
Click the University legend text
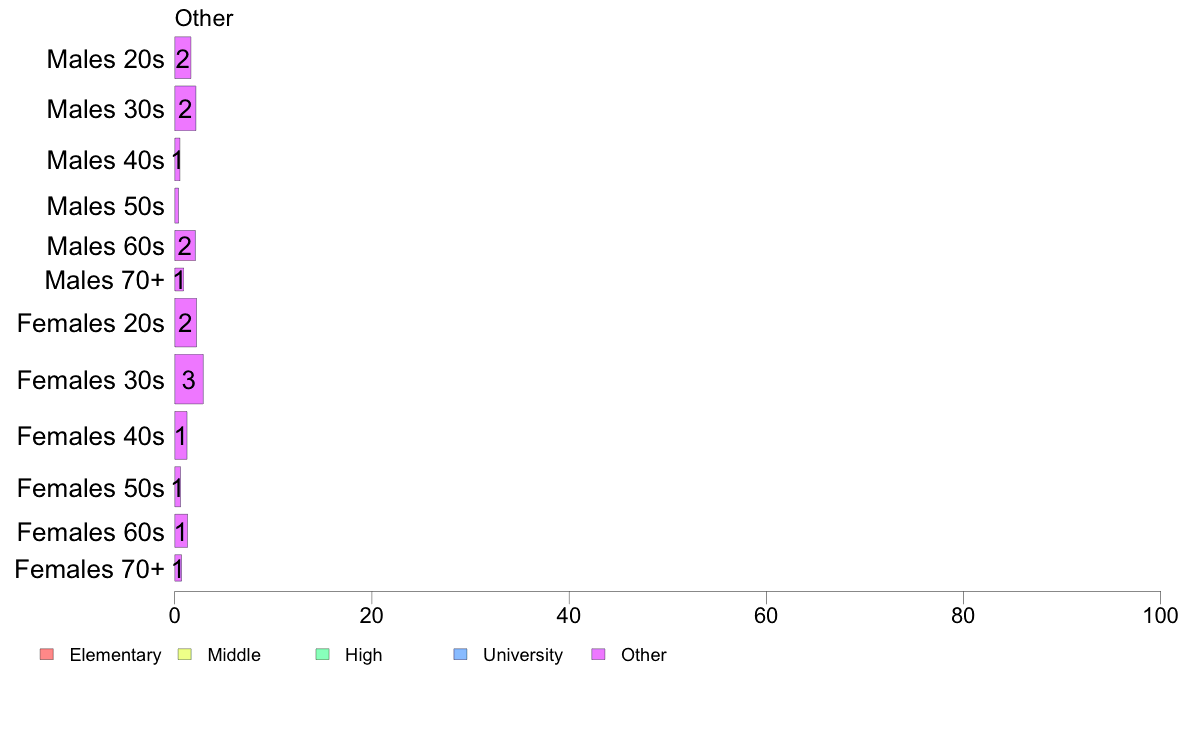523,655
